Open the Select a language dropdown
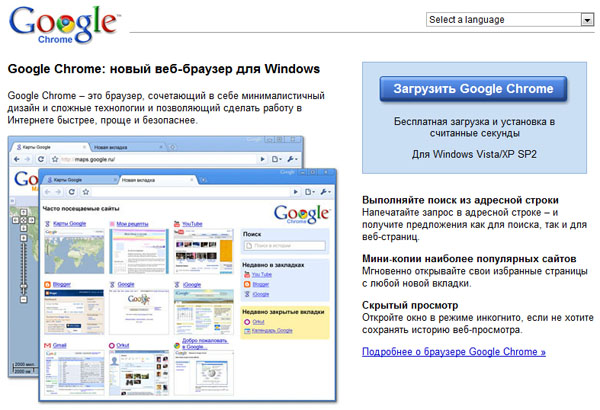600x410 pixels. pos(510,20)
